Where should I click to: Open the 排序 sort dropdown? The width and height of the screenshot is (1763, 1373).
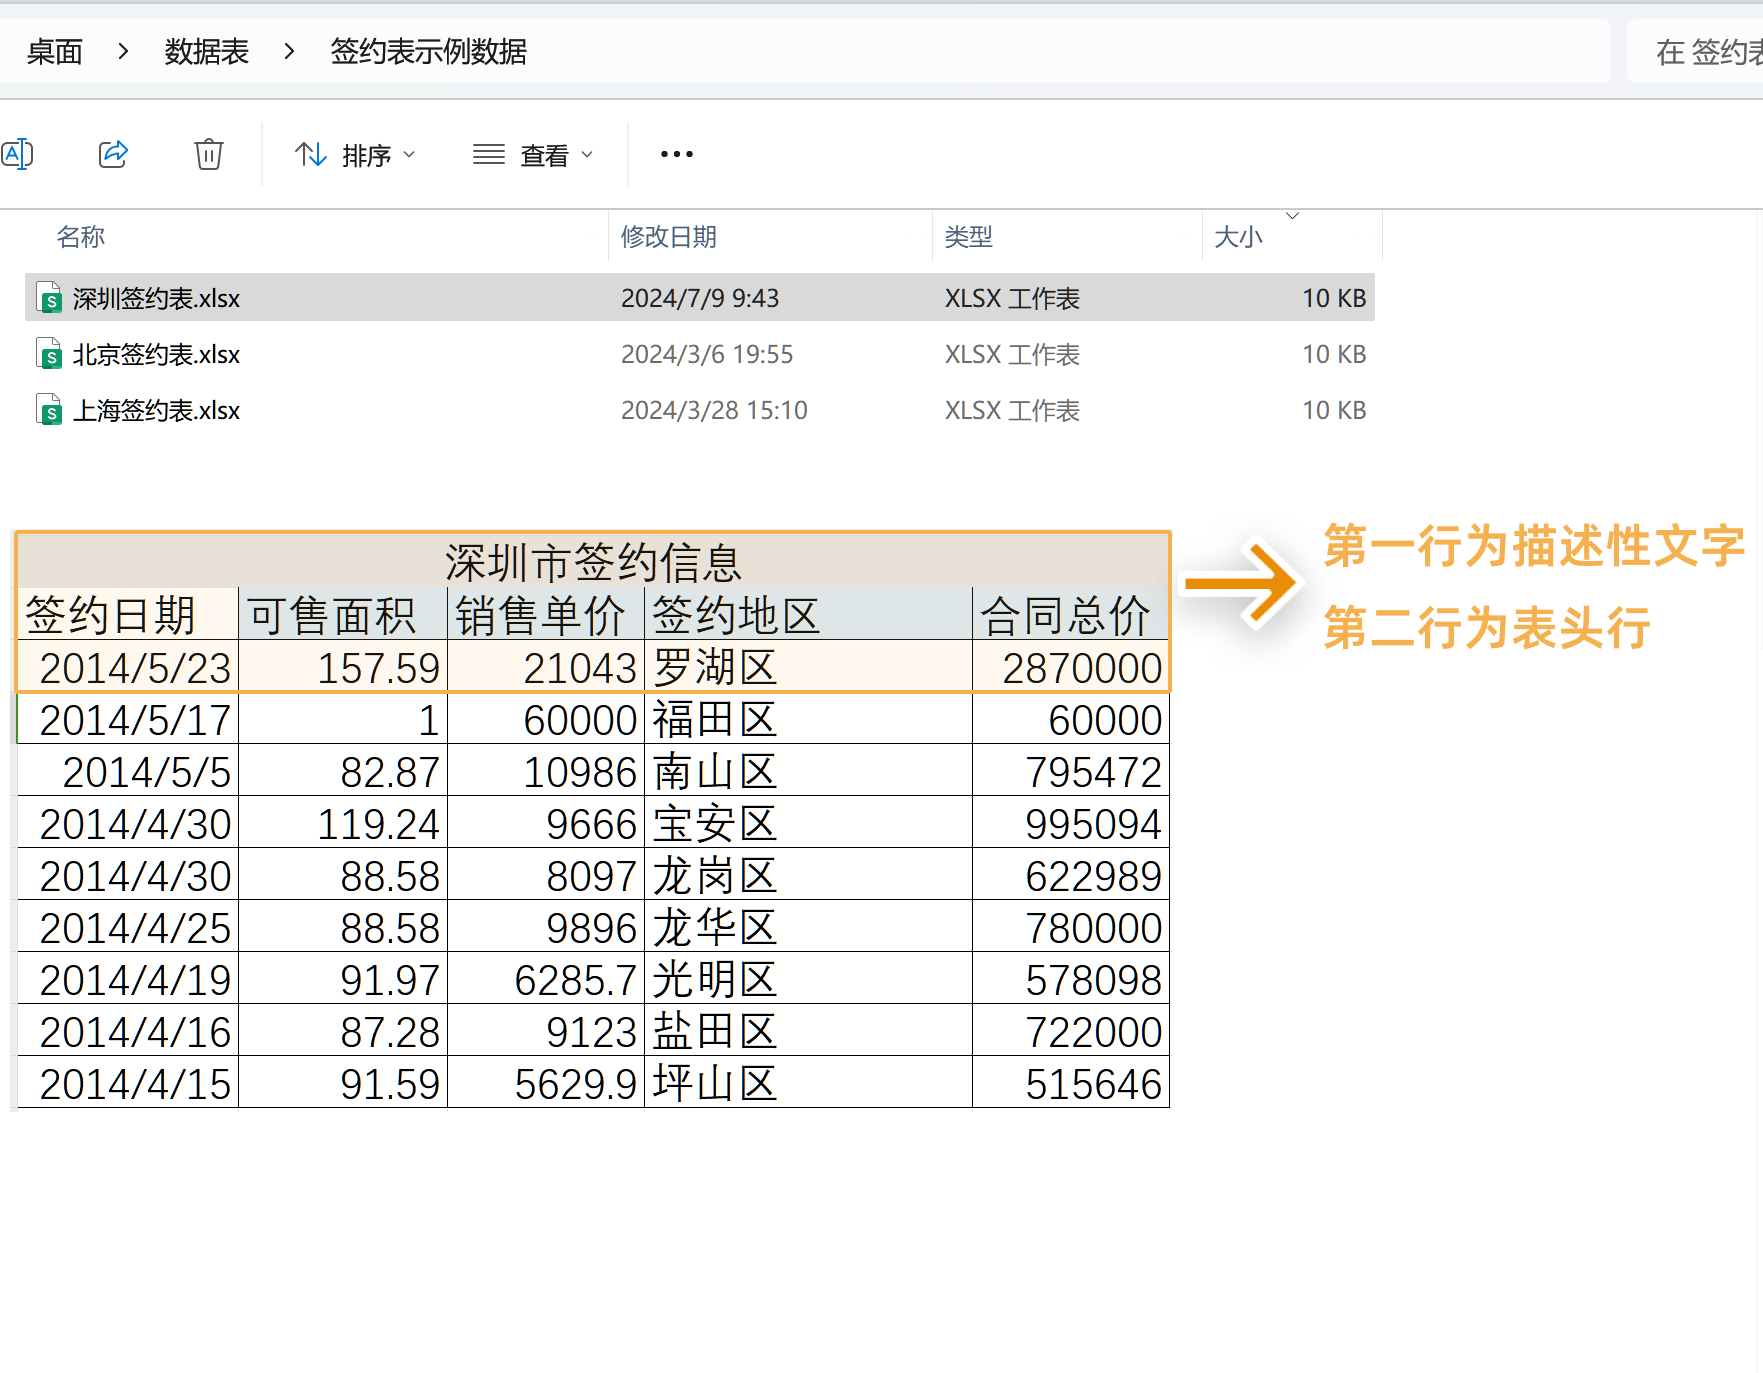(355, 155)
